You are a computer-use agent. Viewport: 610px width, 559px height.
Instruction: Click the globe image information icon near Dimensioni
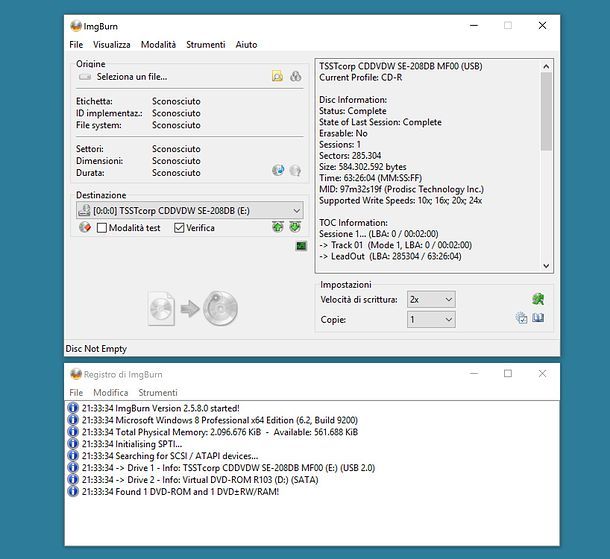(x=278, y=170)
